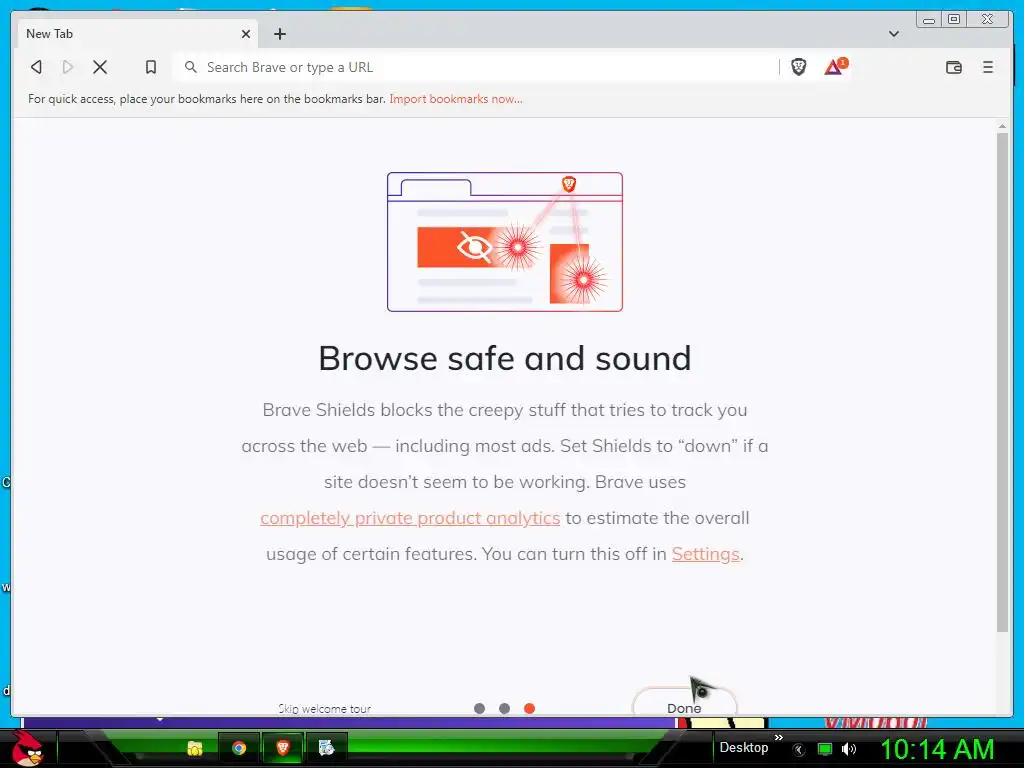Go to second welcome tour dot
This screenshot has width=1024, height=768.
pyautogui.click(x=504, y=709)
